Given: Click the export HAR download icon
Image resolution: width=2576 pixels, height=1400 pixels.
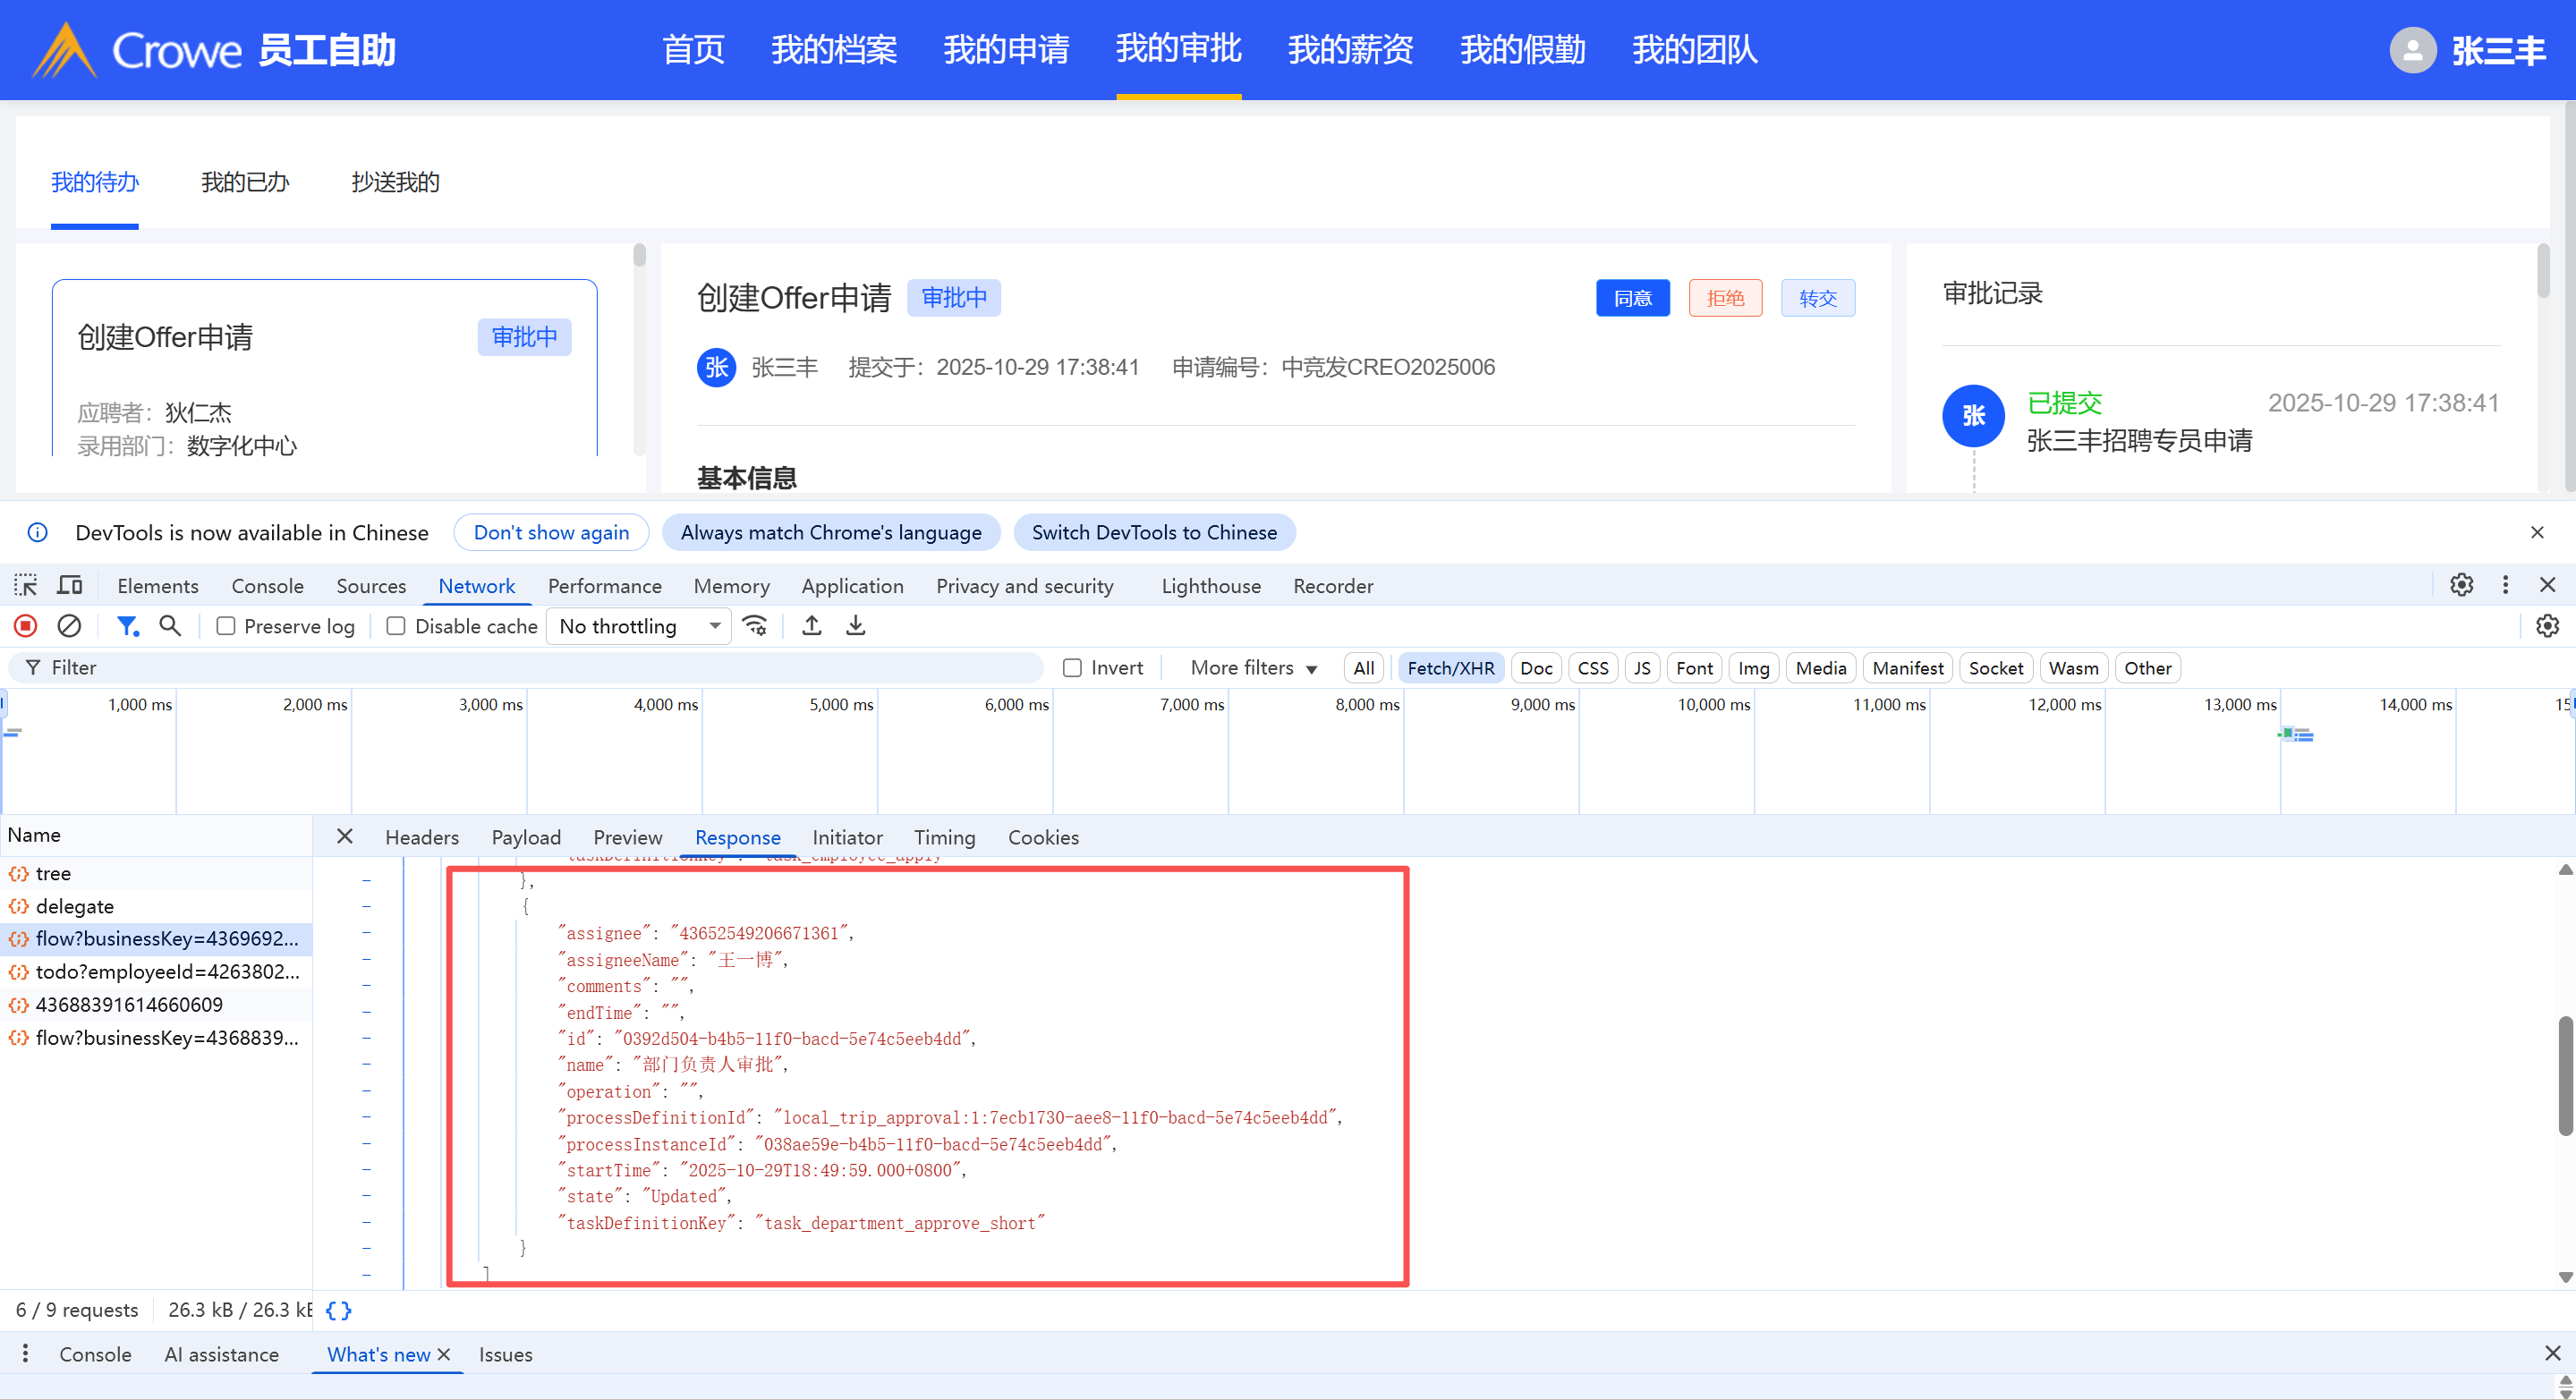Looking at the screenshot, I should pos(856,626).
